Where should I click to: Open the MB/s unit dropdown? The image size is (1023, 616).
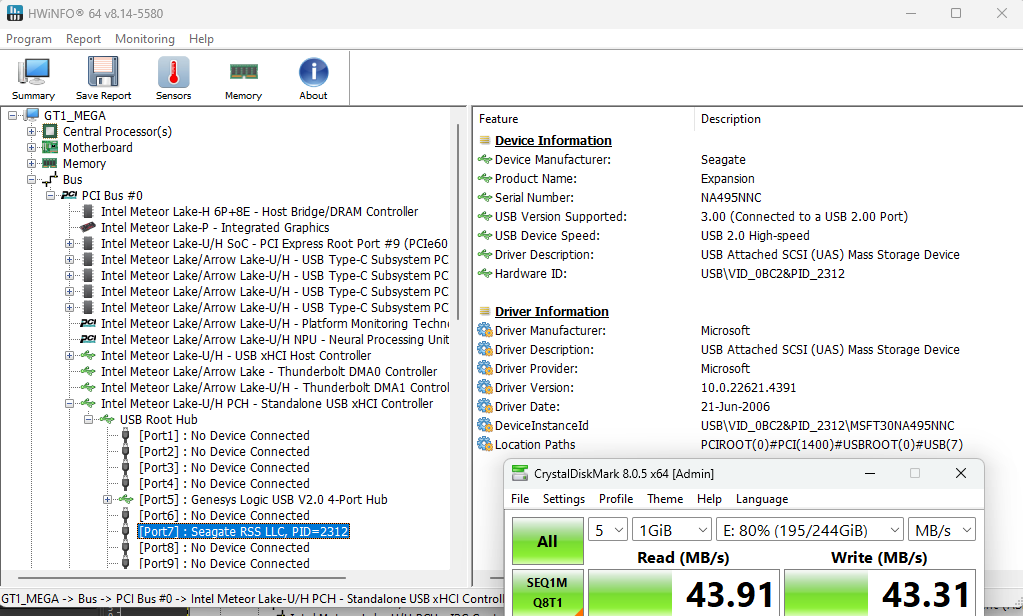click(941, 530)
